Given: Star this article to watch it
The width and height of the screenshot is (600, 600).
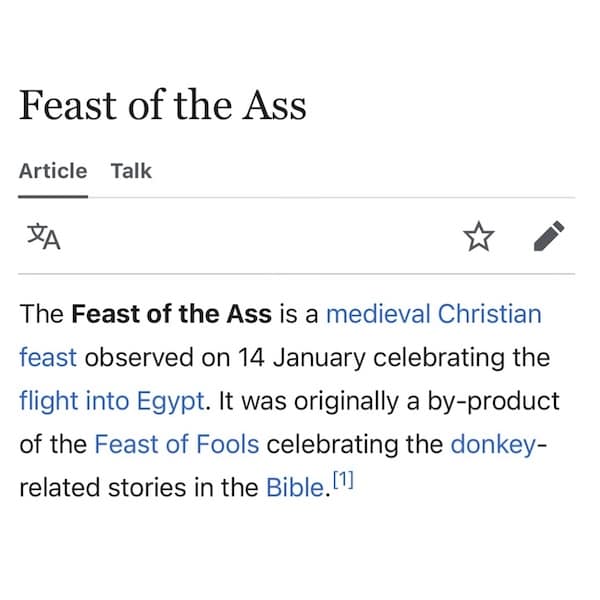Looking at the screenshot, I should pyautogui.click(x=479, y=237).
